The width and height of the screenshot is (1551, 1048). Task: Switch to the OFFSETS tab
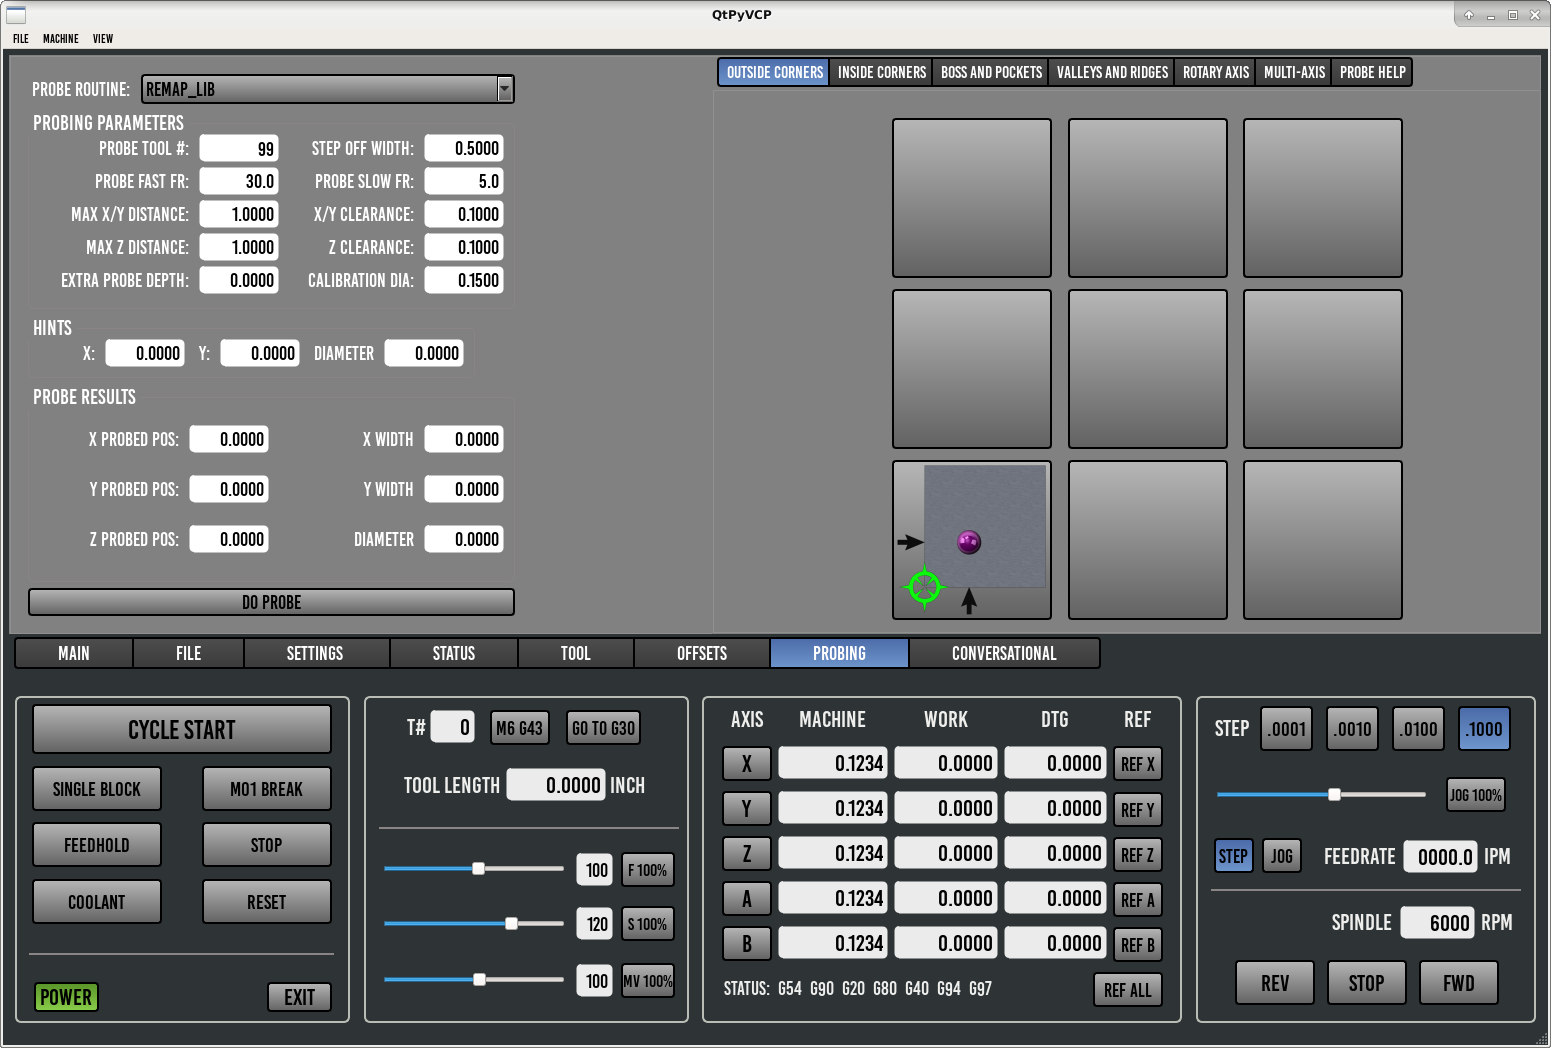click(x=702, y=653)
